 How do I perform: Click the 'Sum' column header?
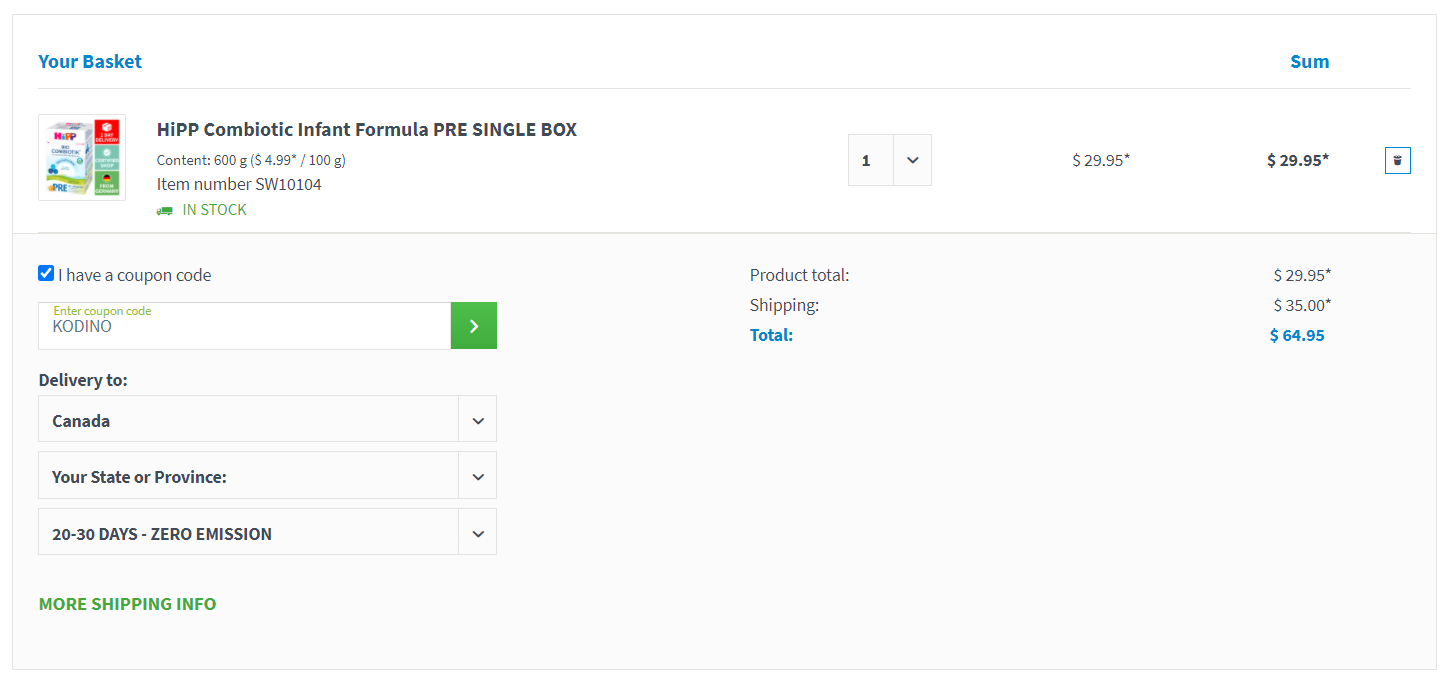pyautogui.click(x=1309, y=61)
